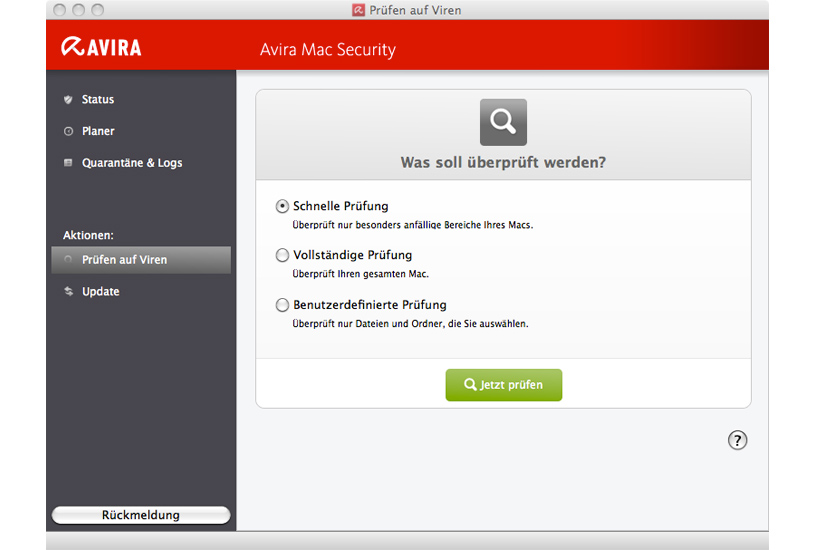The image size is (815, 550).
Task: Click the Planer clock icon
Action: [68, 131]
